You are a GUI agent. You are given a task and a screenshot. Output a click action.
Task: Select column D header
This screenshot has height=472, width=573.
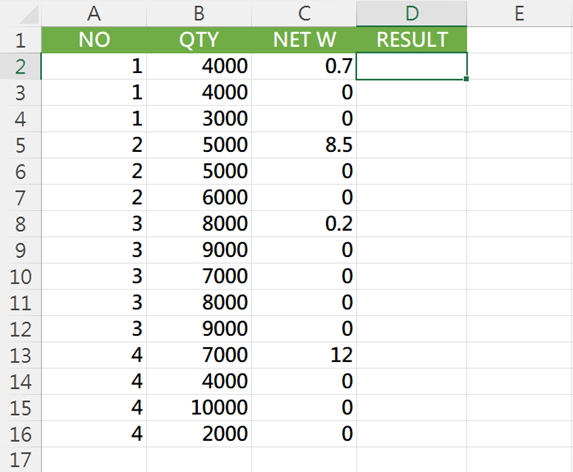point(411,14)
